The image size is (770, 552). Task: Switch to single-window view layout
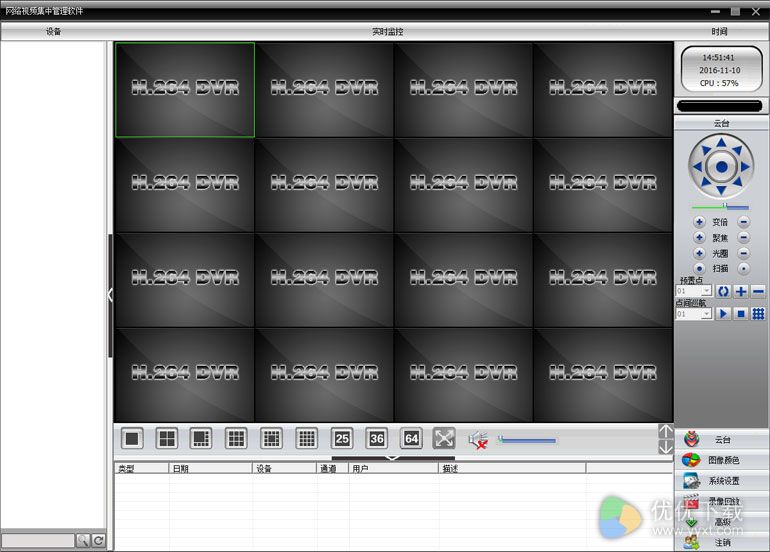(x=132, y=439)
